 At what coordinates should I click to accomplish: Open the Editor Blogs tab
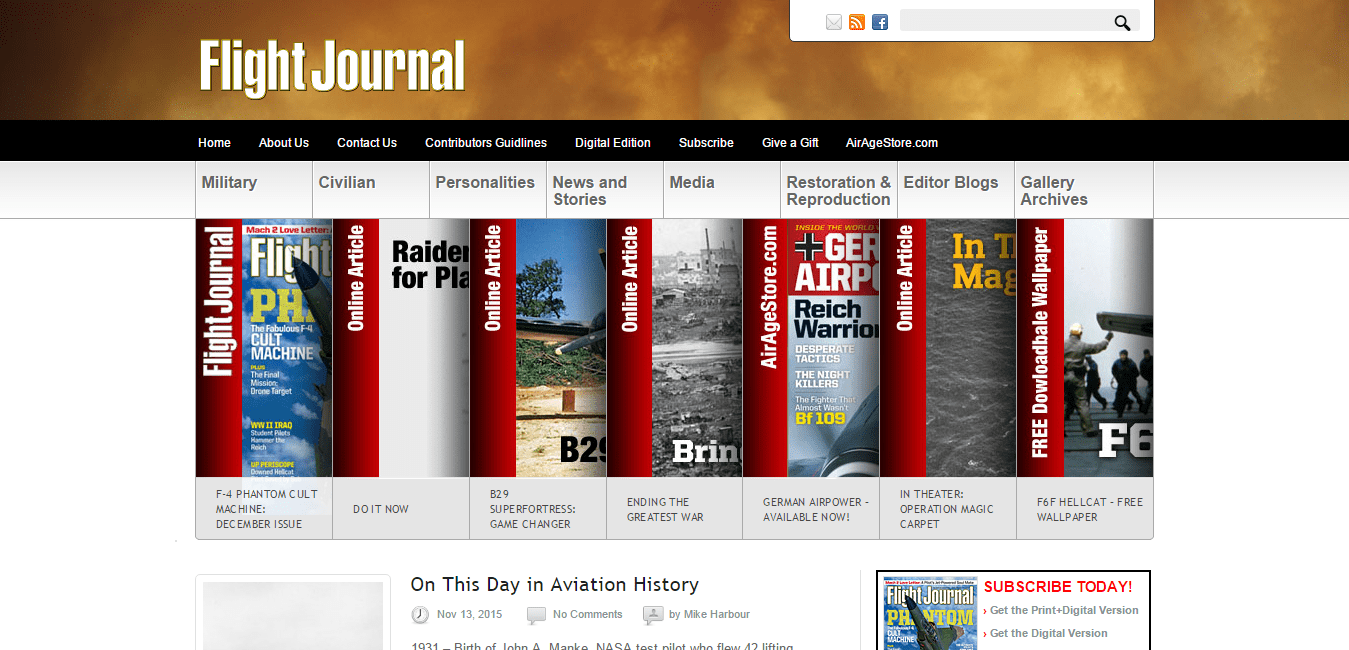pyautogui.click(x=956, y=190)
